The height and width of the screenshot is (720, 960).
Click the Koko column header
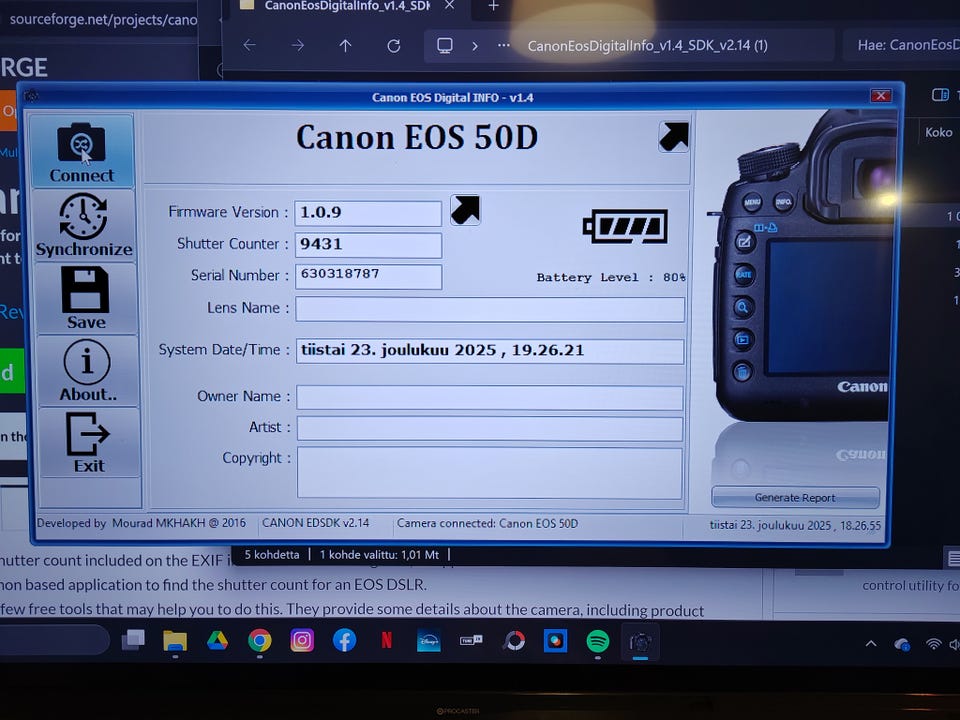[x=939, y=132]
